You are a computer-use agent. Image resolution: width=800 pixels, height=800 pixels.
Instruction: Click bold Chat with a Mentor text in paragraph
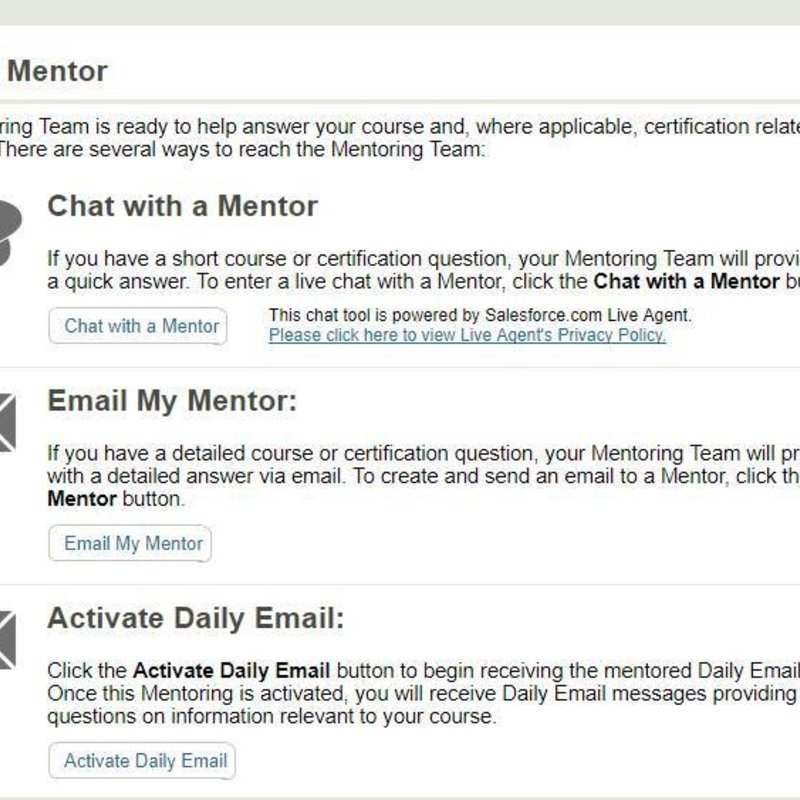(687, 282)
